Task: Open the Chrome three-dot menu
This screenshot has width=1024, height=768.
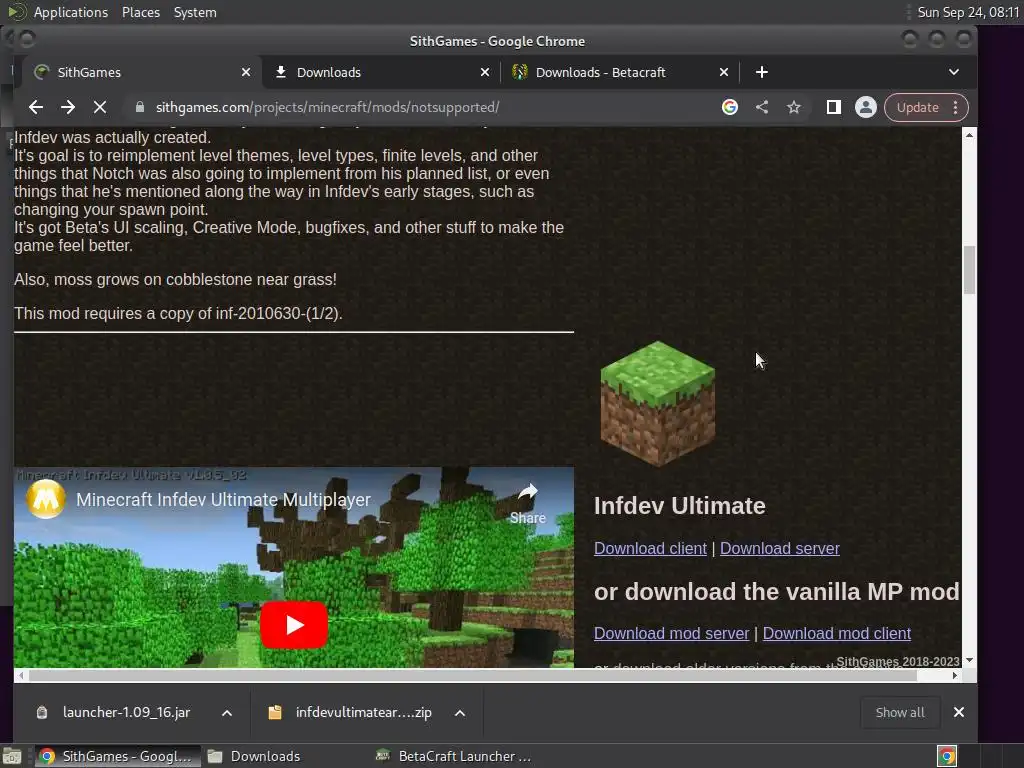Action: click(x=955, y=107)
